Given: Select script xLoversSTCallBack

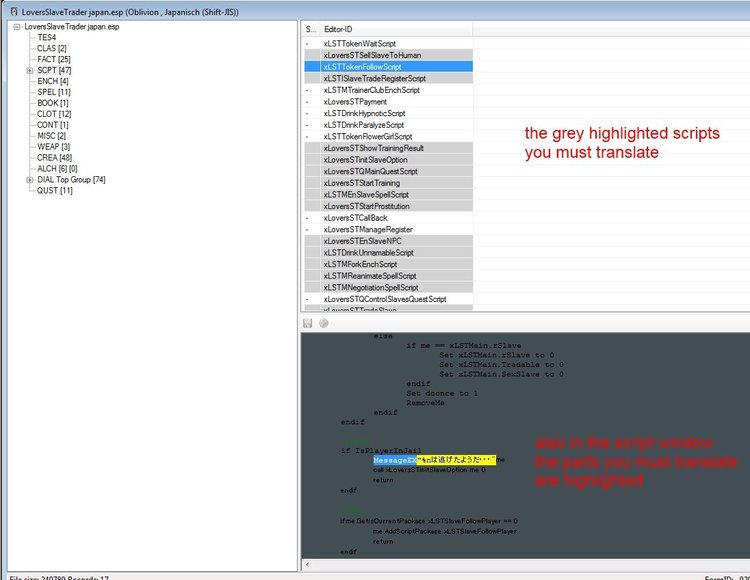Looking at the screenshot, I should 388,218.
